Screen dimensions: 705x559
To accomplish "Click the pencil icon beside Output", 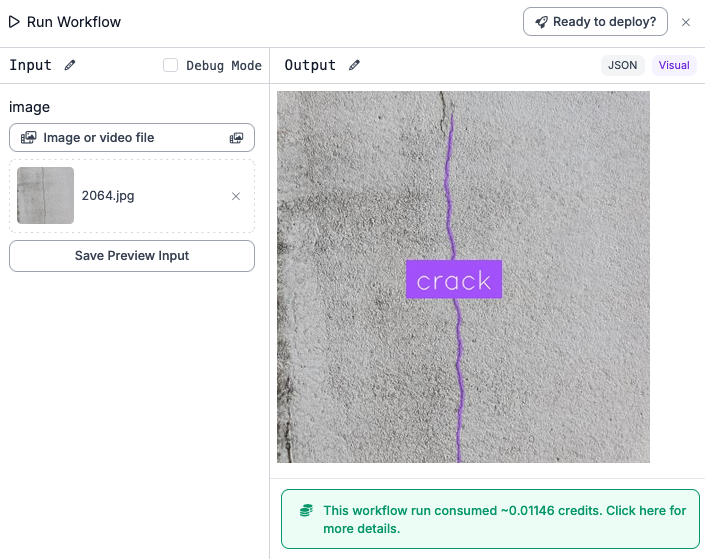I will (x=354, y=65).
